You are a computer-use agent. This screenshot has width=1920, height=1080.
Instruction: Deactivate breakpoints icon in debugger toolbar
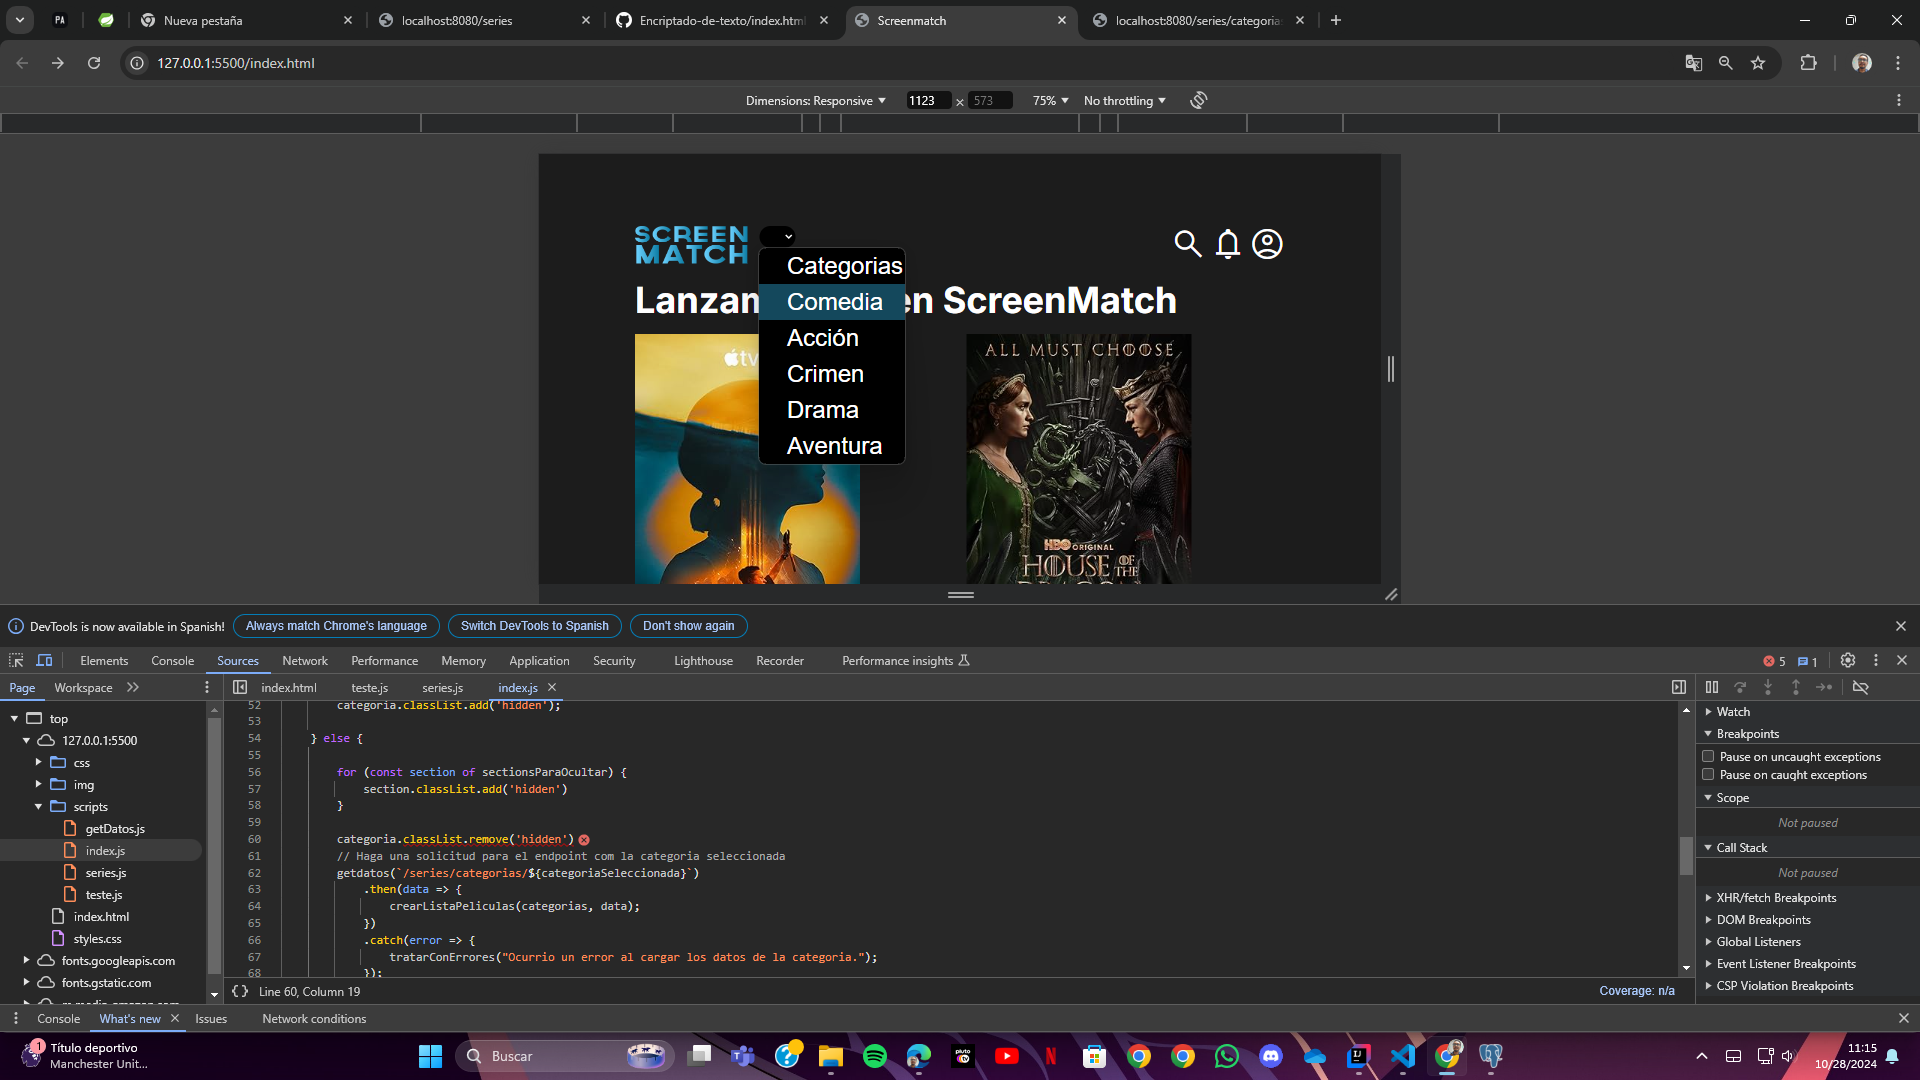tap(1861, 687)
